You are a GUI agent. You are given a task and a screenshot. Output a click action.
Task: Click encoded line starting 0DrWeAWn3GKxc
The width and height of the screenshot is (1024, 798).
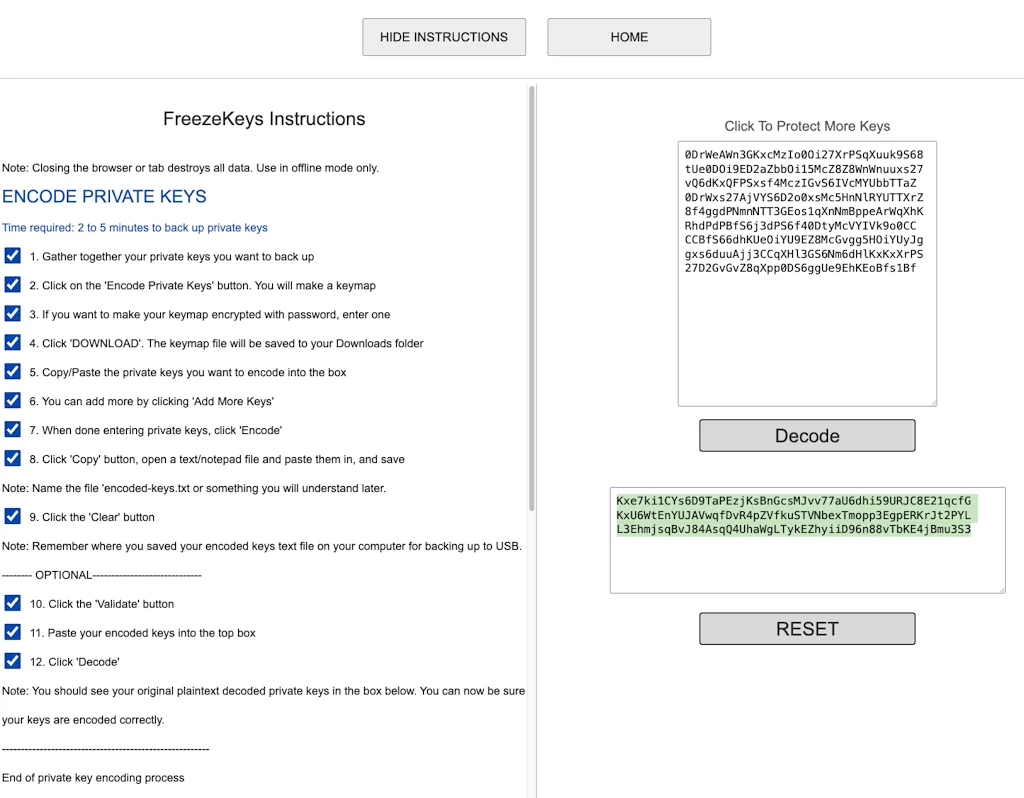click(x=804, y=155)
